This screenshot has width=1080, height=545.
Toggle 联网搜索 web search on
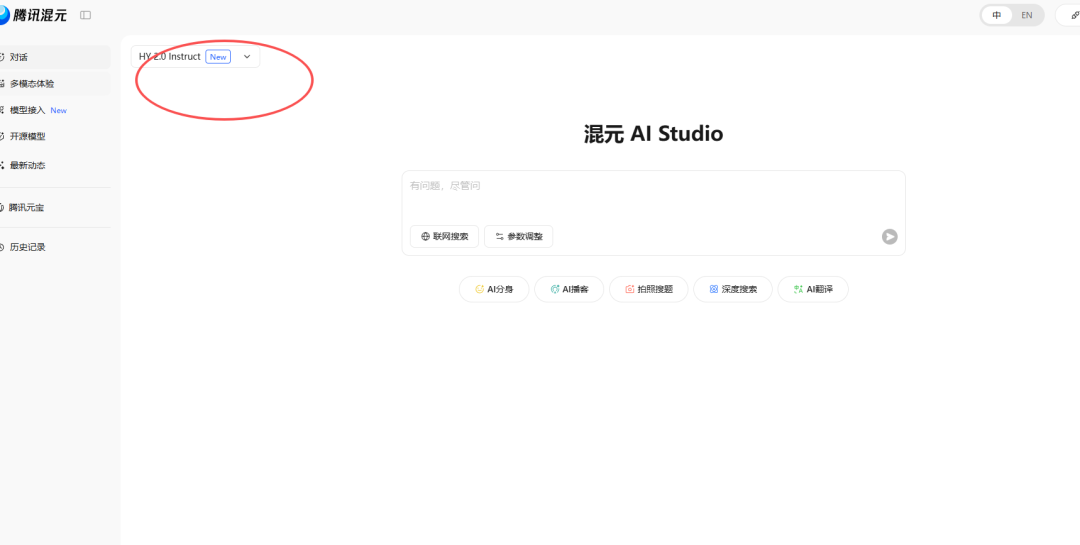(x=444, y=237)
